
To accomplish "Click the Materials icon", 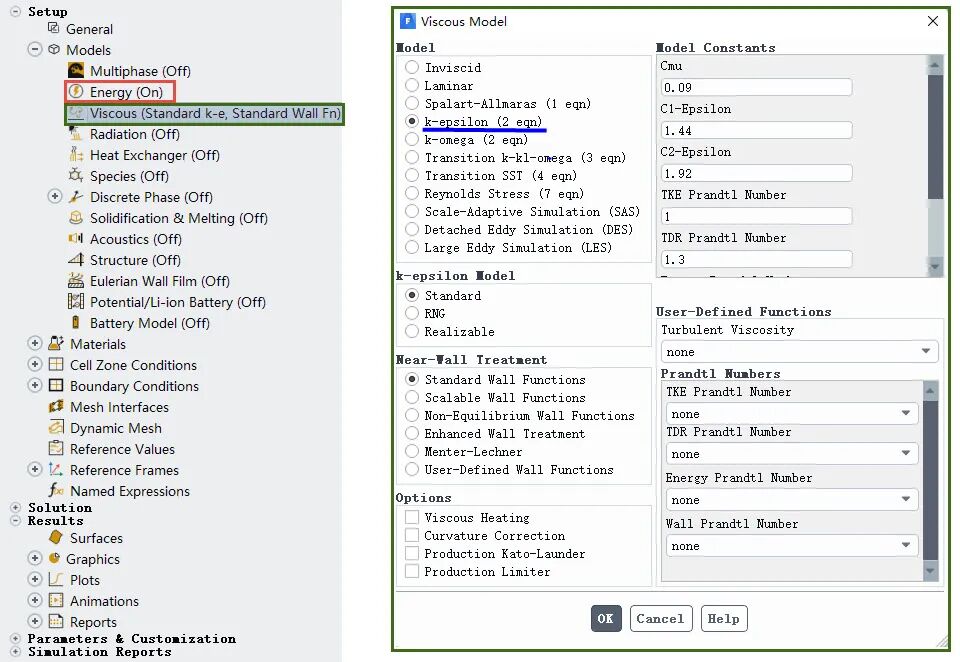I will [x=56, y=343].
